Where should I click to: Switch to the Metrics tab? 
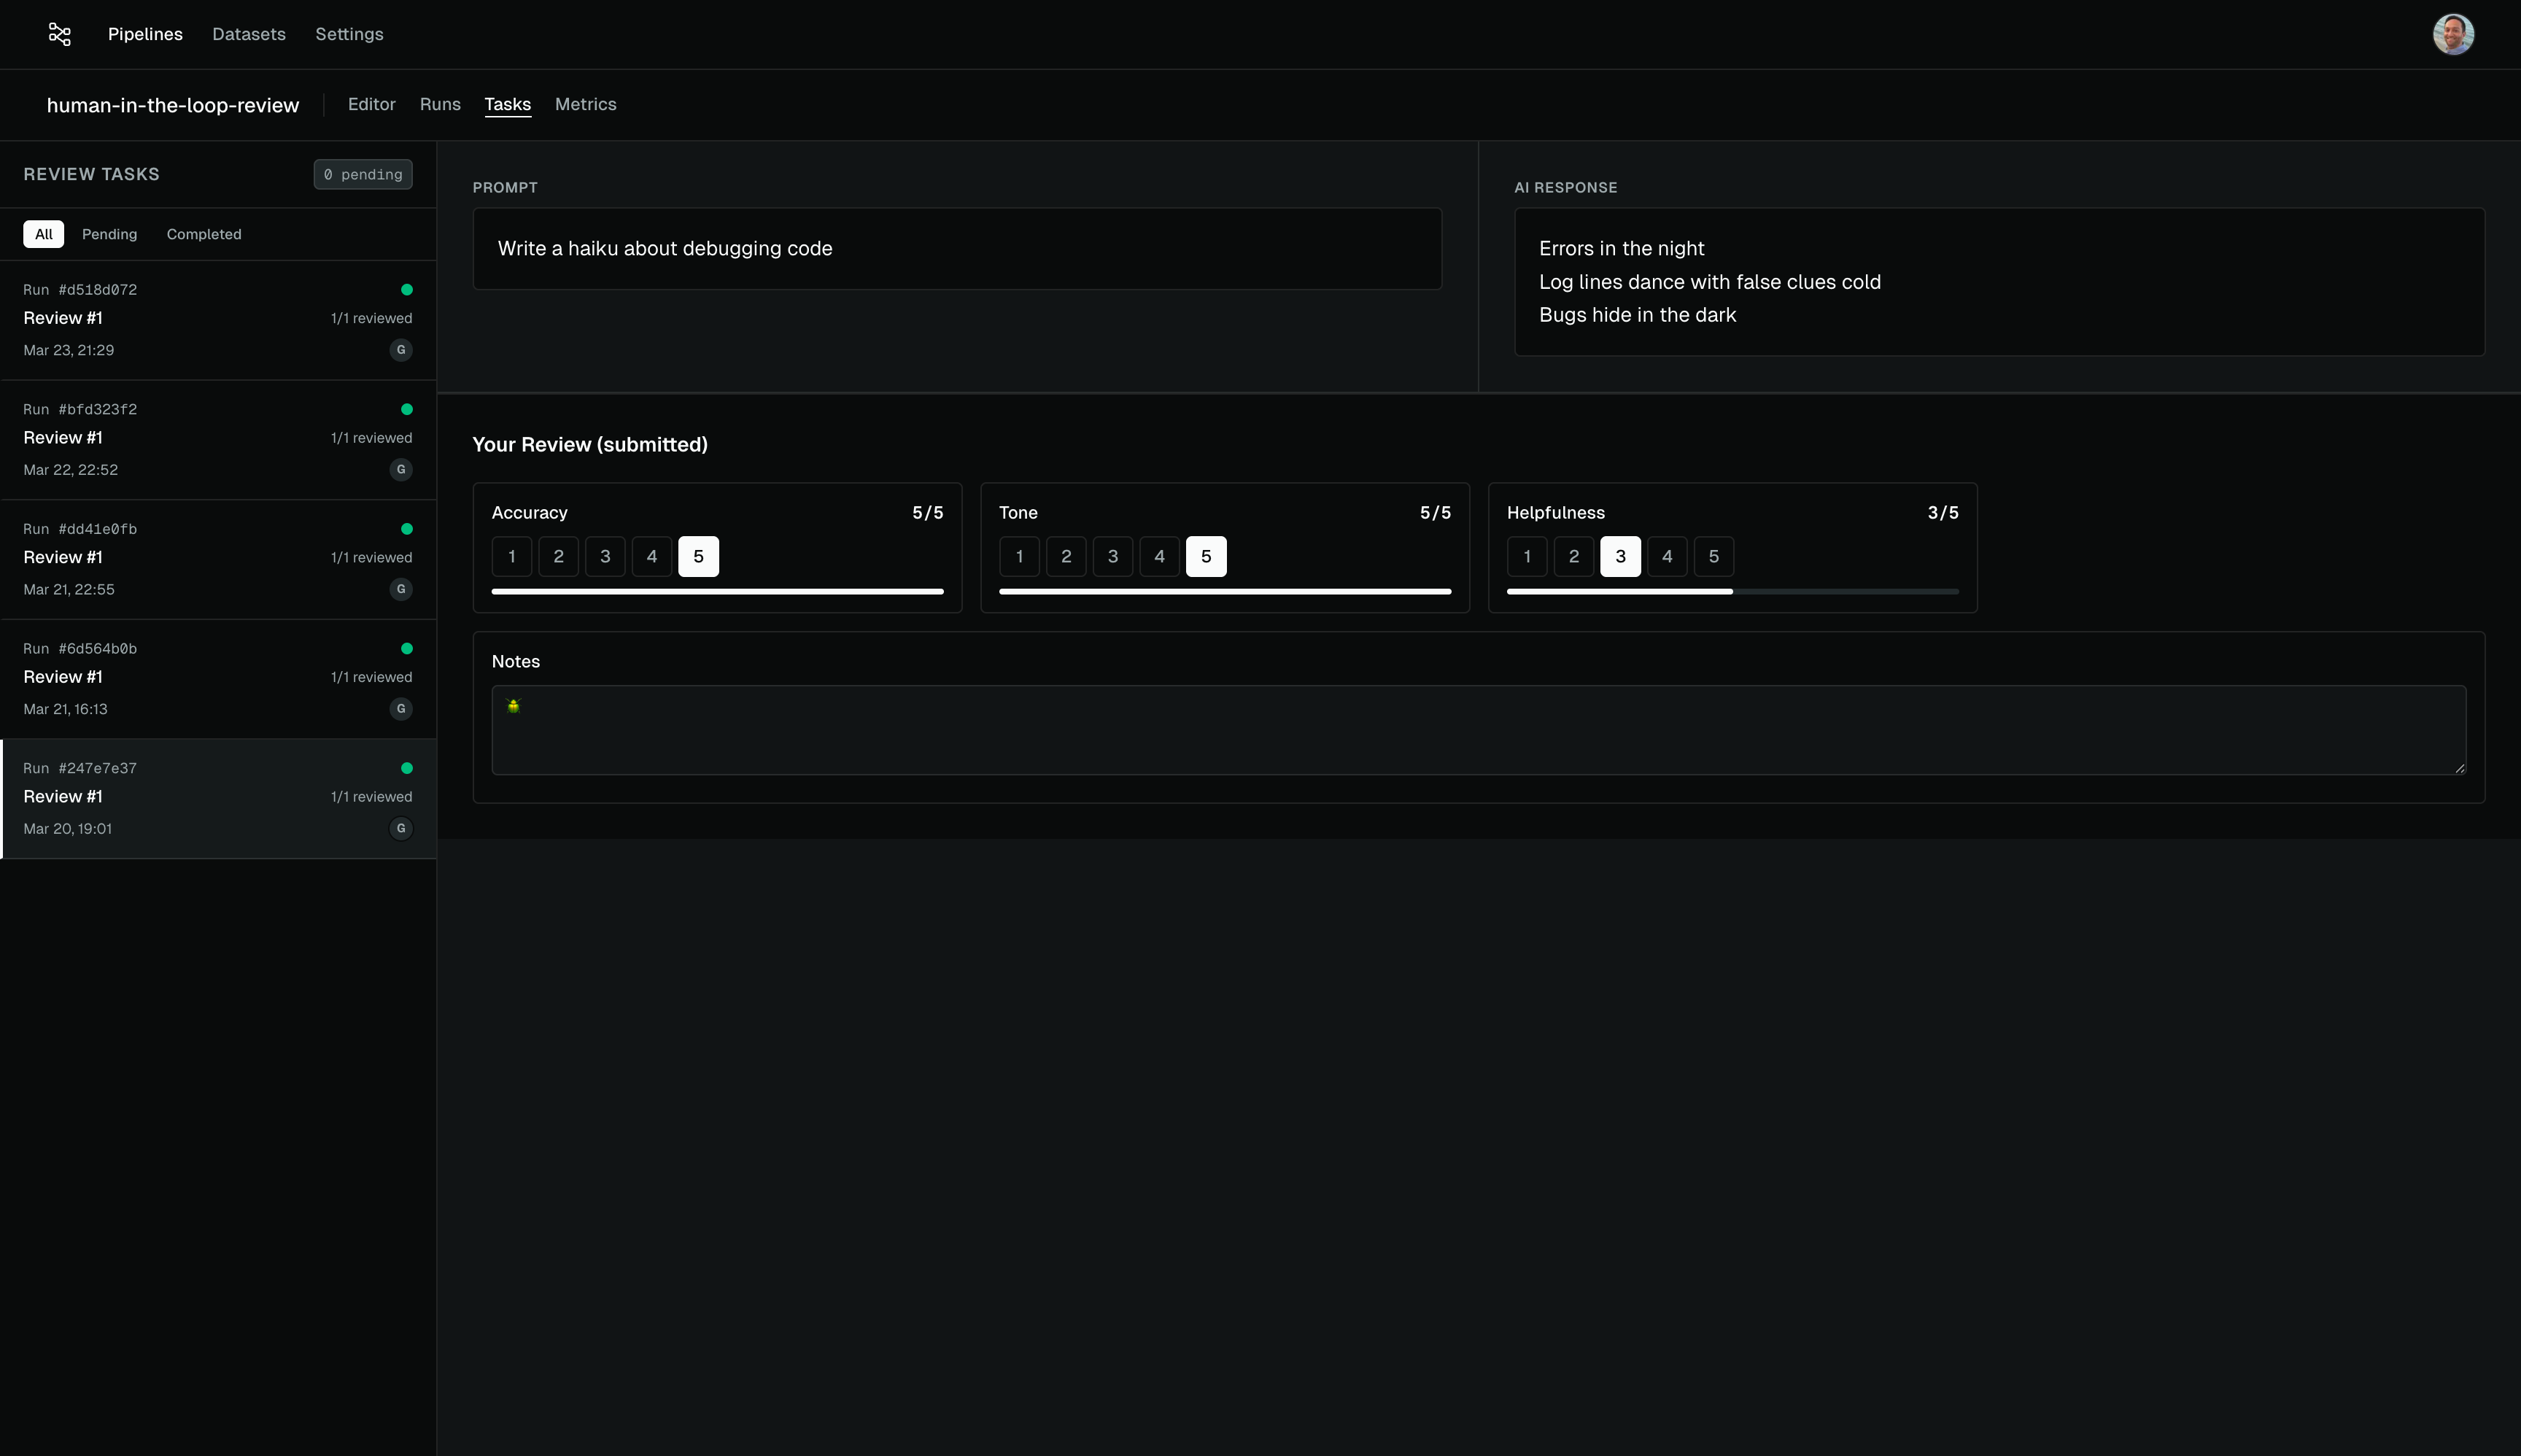585,104
